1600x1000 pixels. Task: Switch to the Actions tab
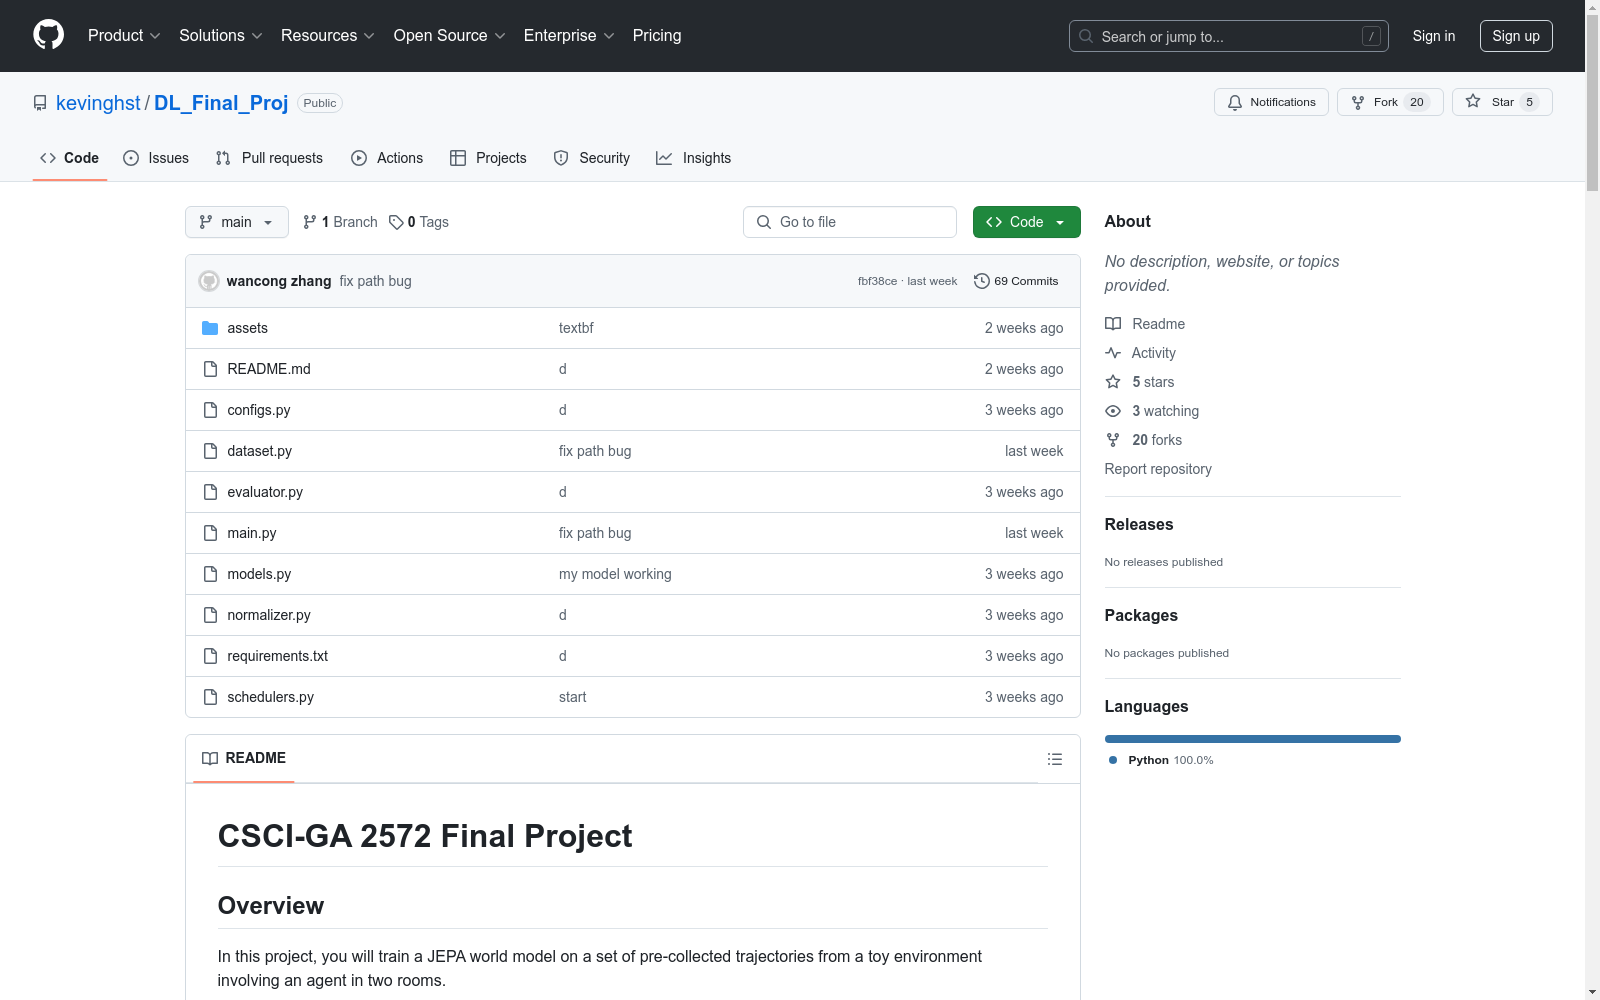click(x=387, y=158)
